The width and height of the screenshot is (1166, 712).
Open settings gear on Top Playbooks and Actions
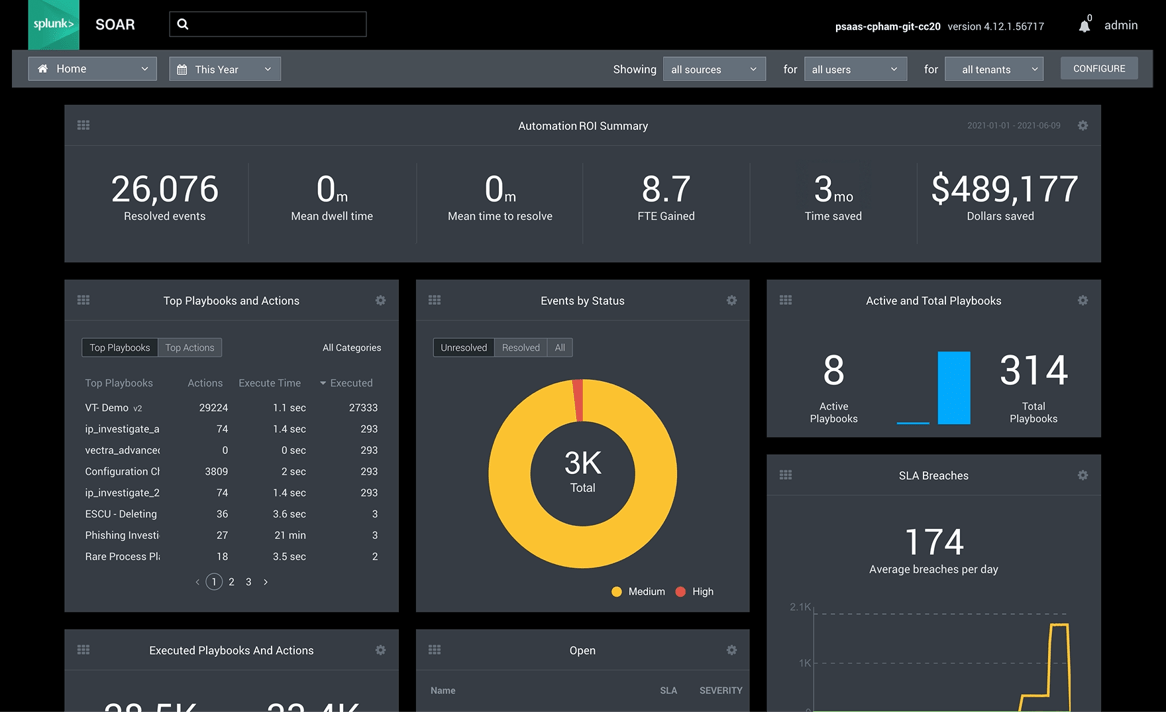click(x=380, y=300)
